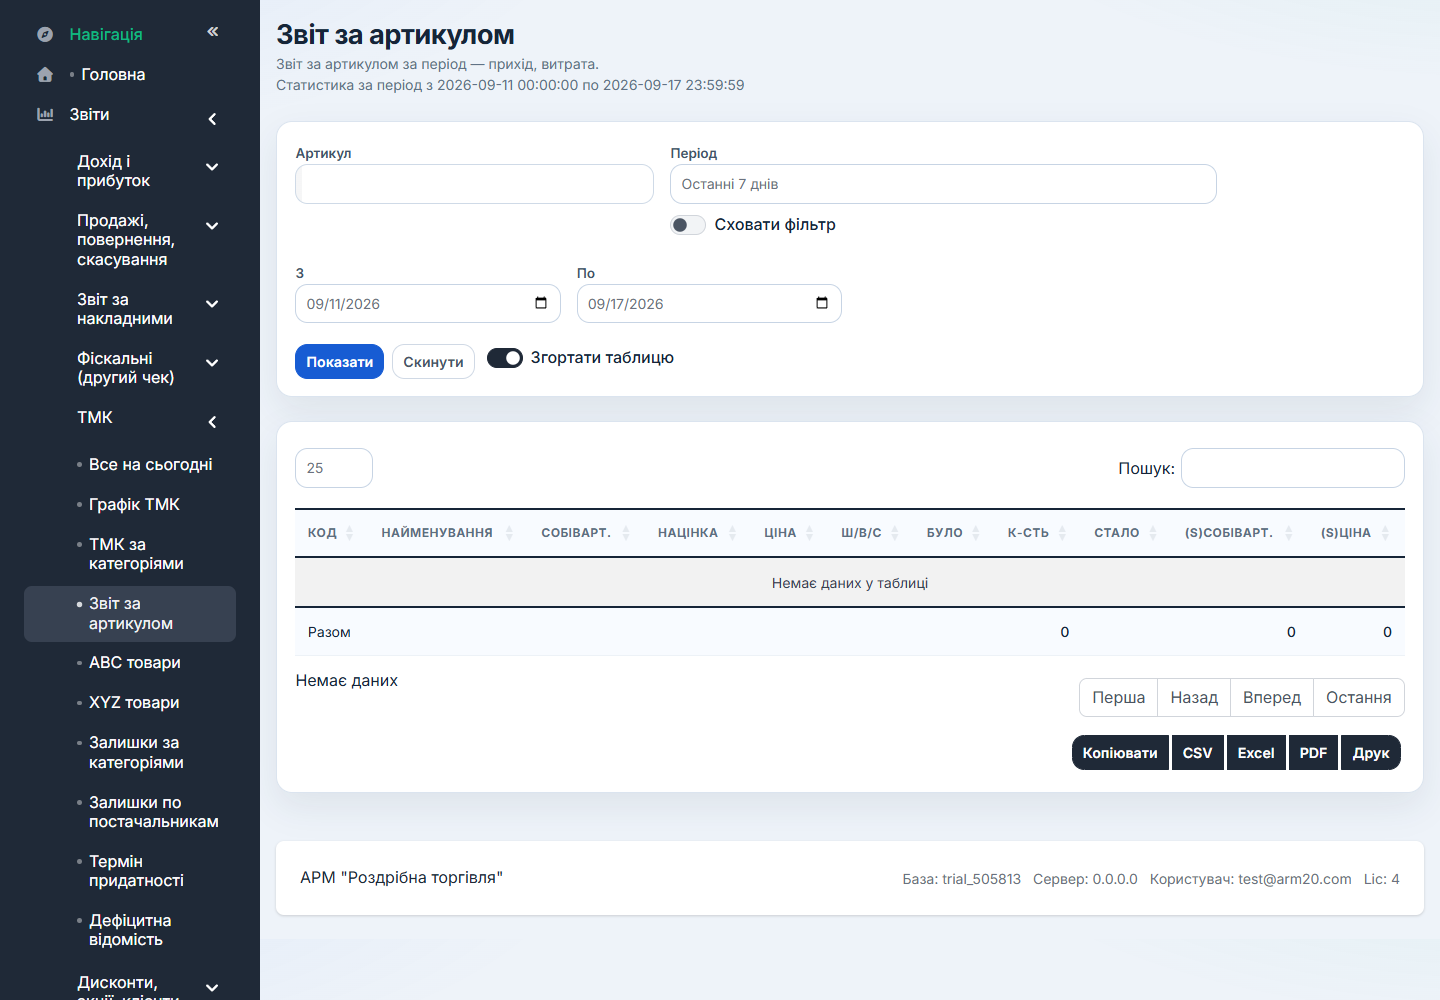Sort table by the КОД column arrows

click(349, 533)
